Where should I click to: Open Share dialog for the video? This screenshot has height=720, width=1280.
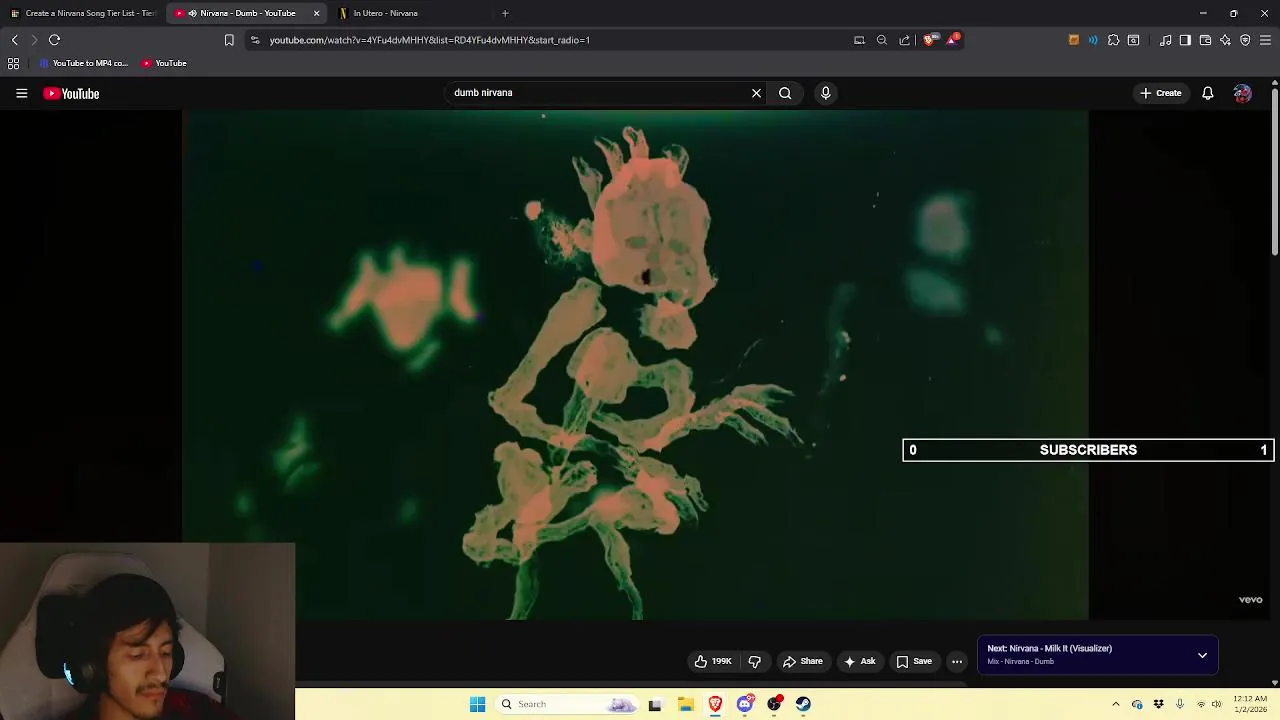[x=802, y=661]
